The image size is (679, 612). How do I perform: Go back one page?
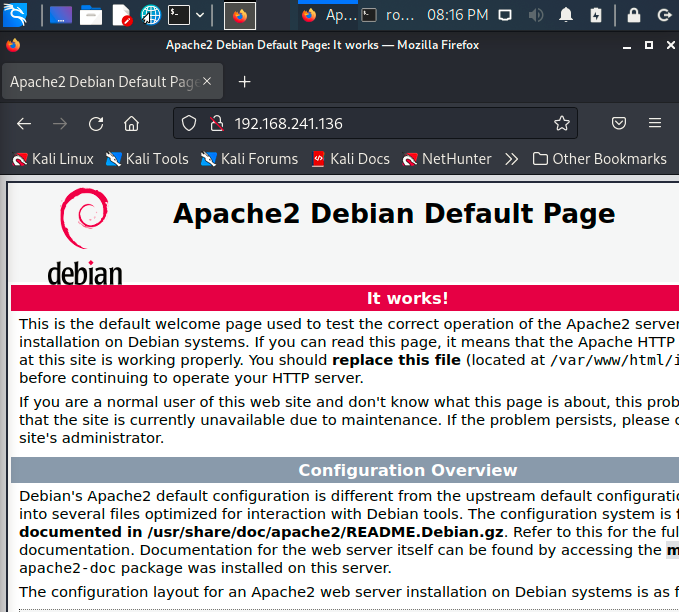coord(24,124)
